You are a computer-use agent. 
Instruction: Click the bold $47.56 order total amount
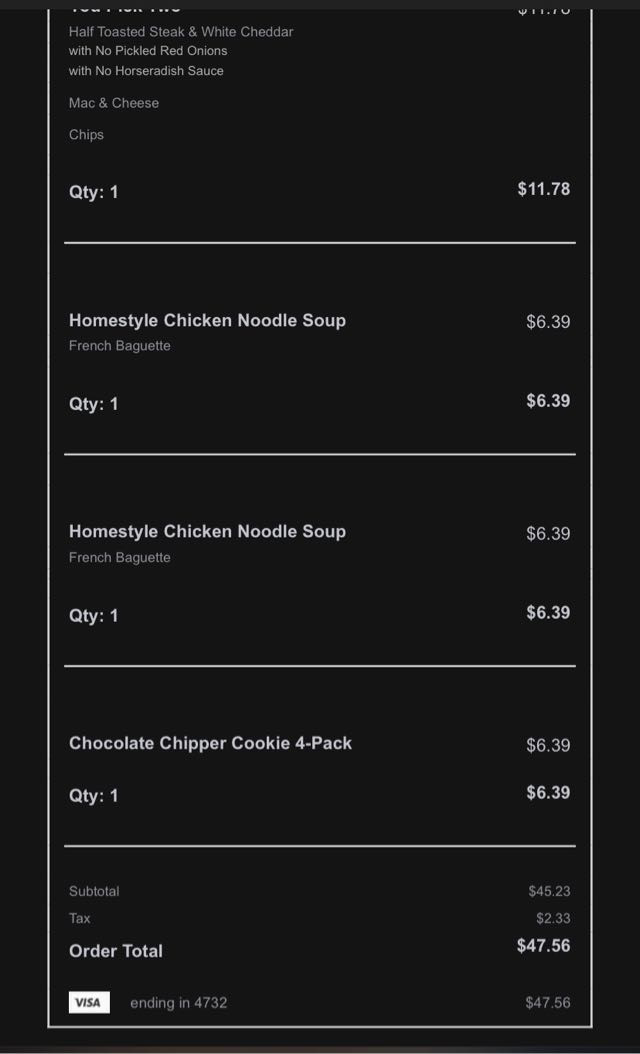(x=543, y=945)
